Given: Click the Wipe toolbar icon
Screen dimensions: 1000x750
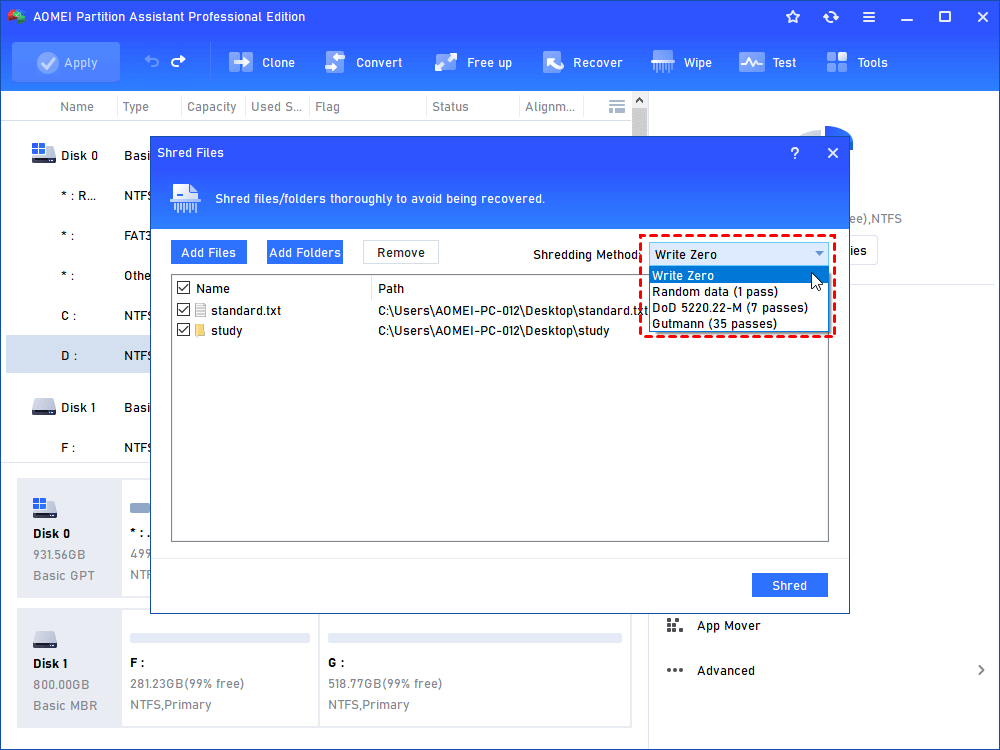Looking at the screenshot, I should pyautogui.click(x=663, y=62).
